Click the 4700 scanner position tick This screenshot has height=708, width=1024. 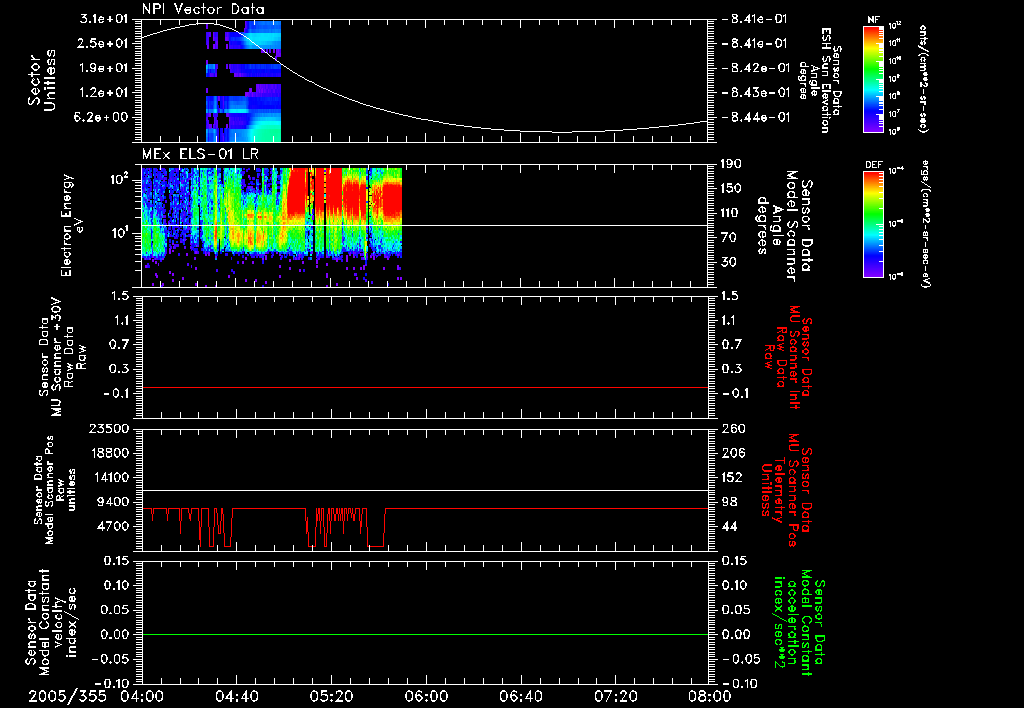point(113,526)
